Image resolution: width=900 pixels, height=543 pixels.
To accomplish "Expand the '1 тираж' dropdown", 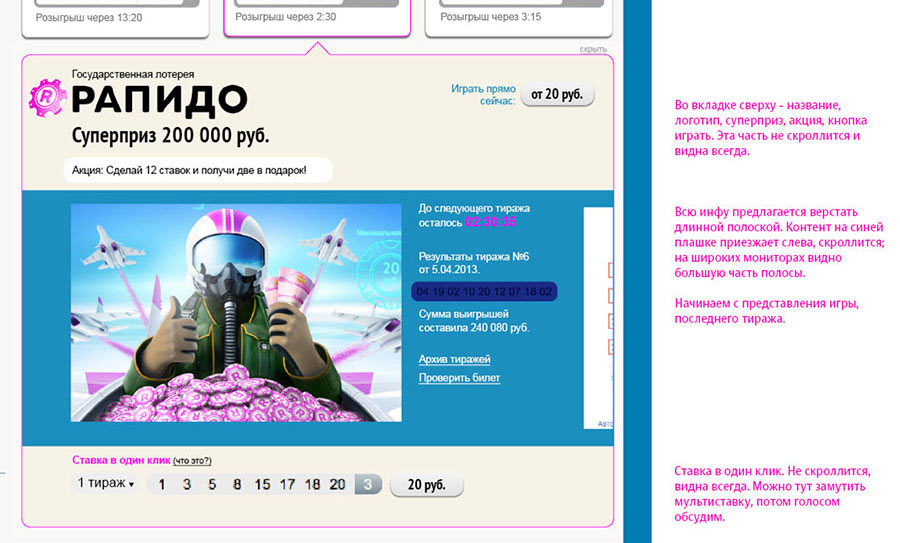I will (106, 484).
